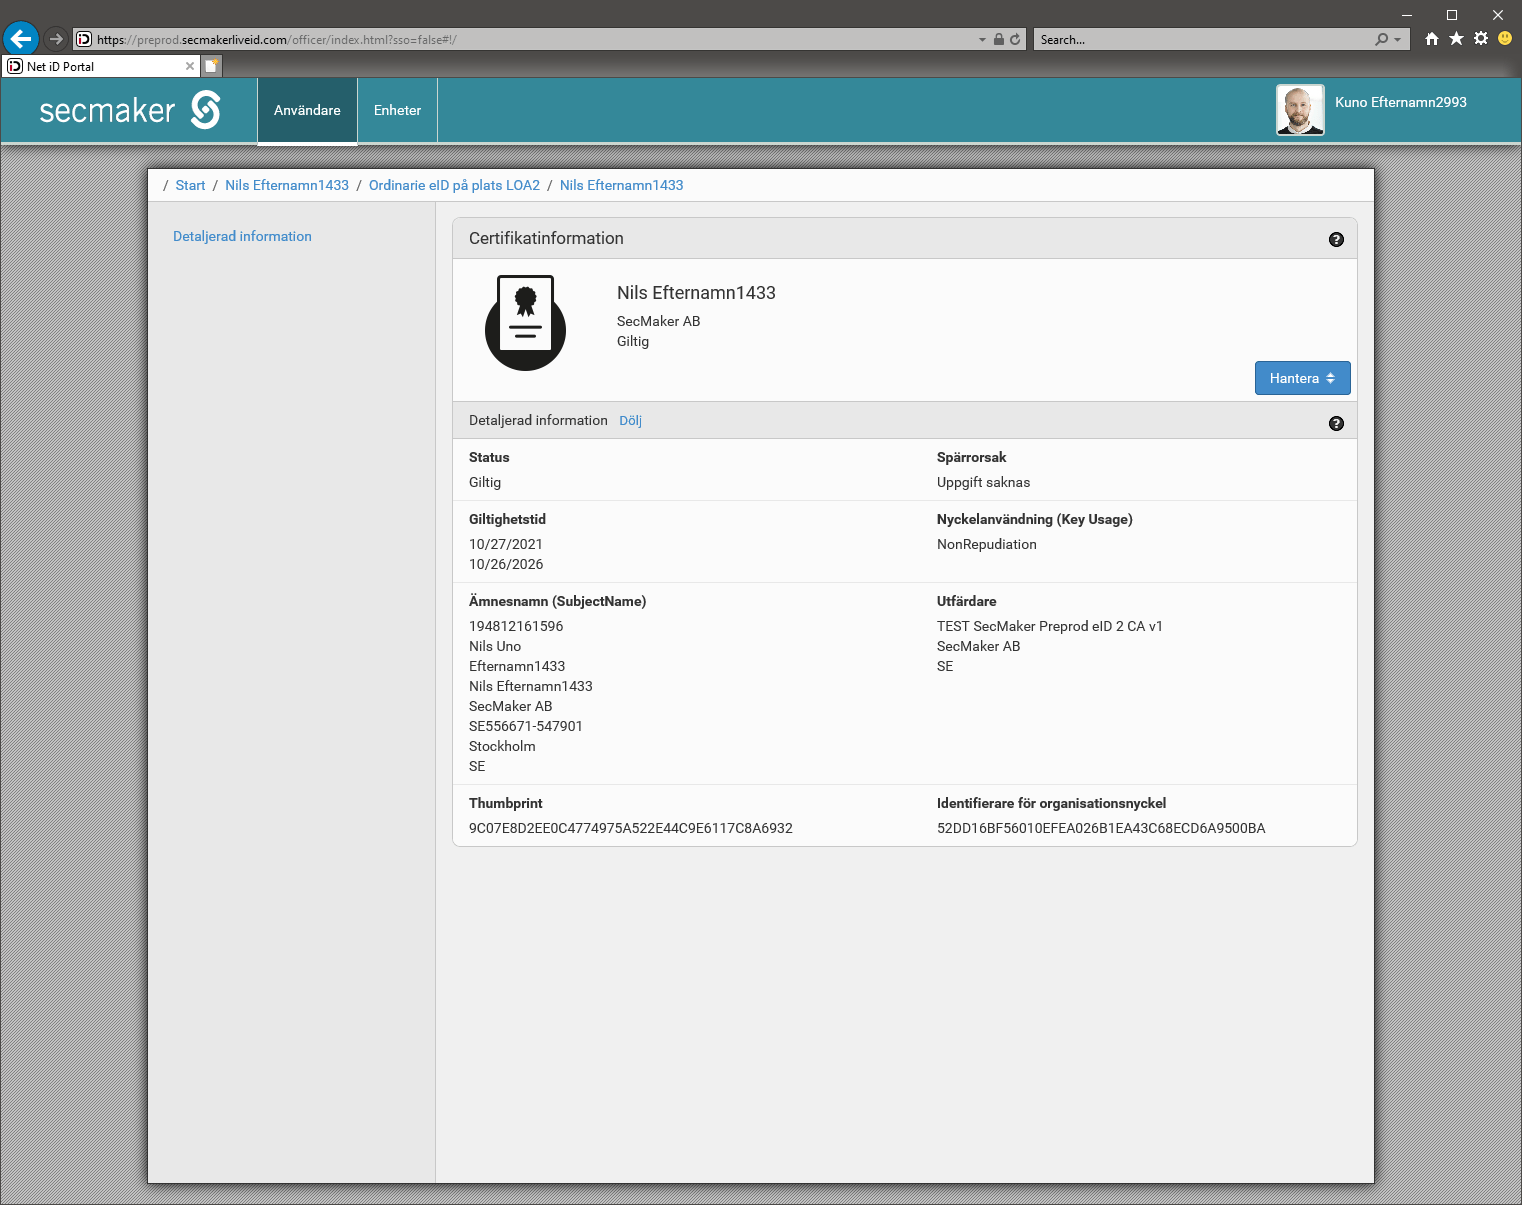1522x1205 pixels.
Task: Open favorites star icon
Action: click(1456, 39)
